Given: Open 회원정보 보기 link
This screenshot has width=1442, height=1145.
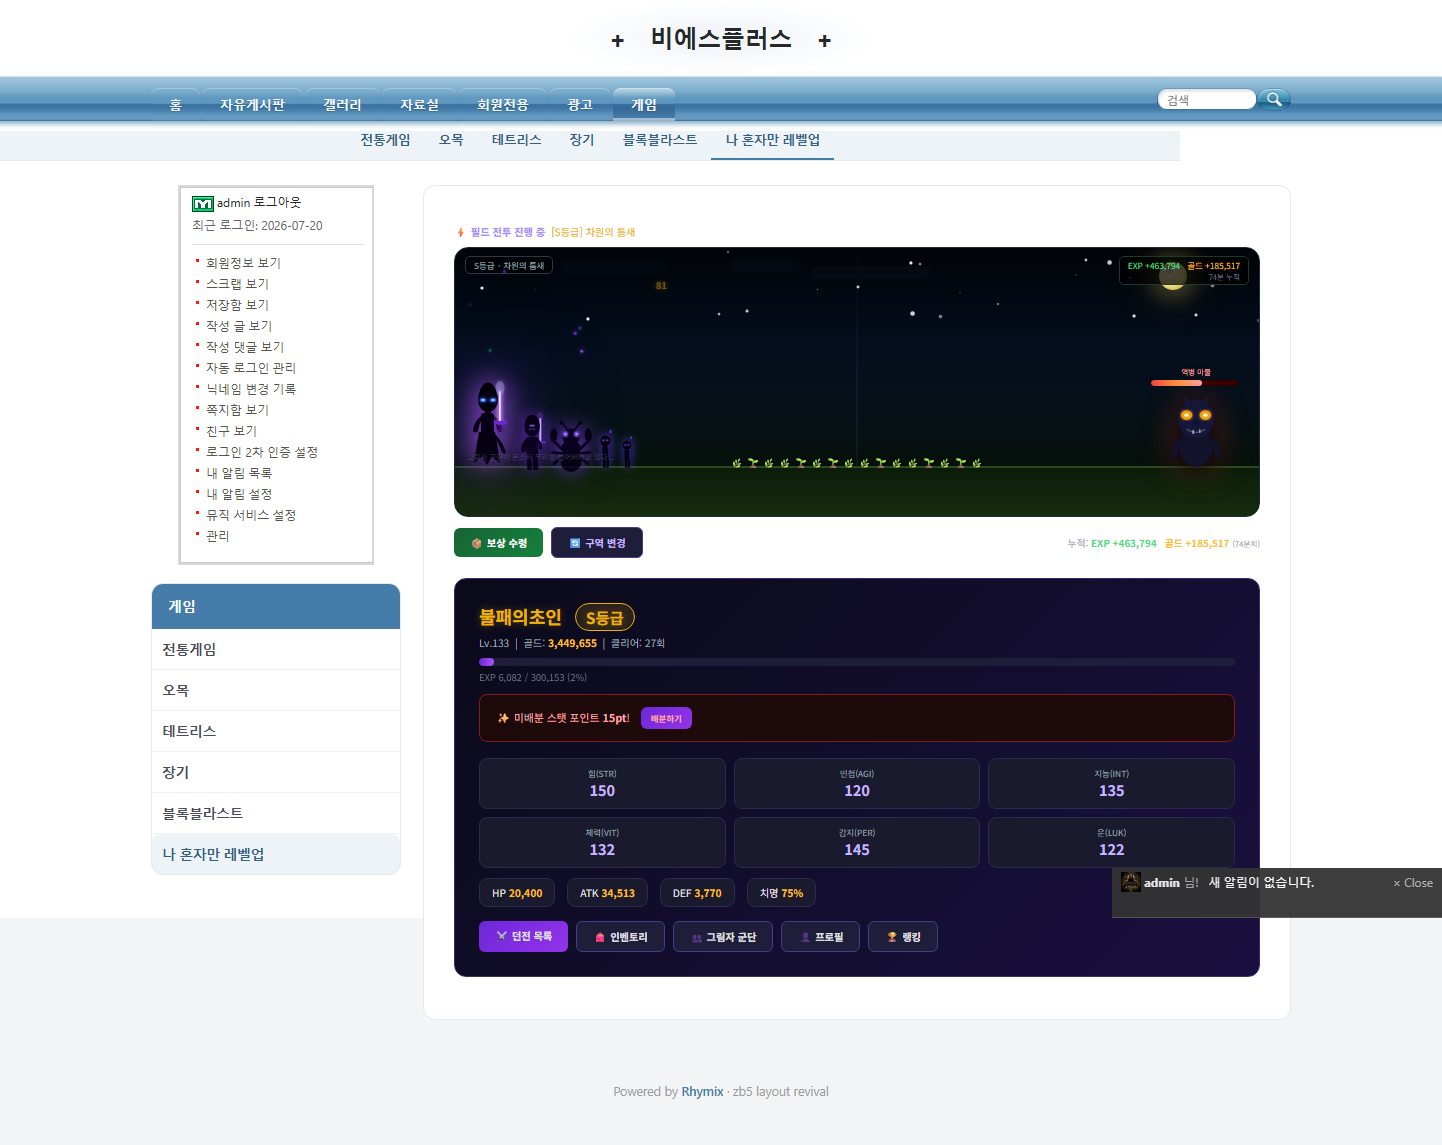Looking at the screenshot, I should (243, 263).
